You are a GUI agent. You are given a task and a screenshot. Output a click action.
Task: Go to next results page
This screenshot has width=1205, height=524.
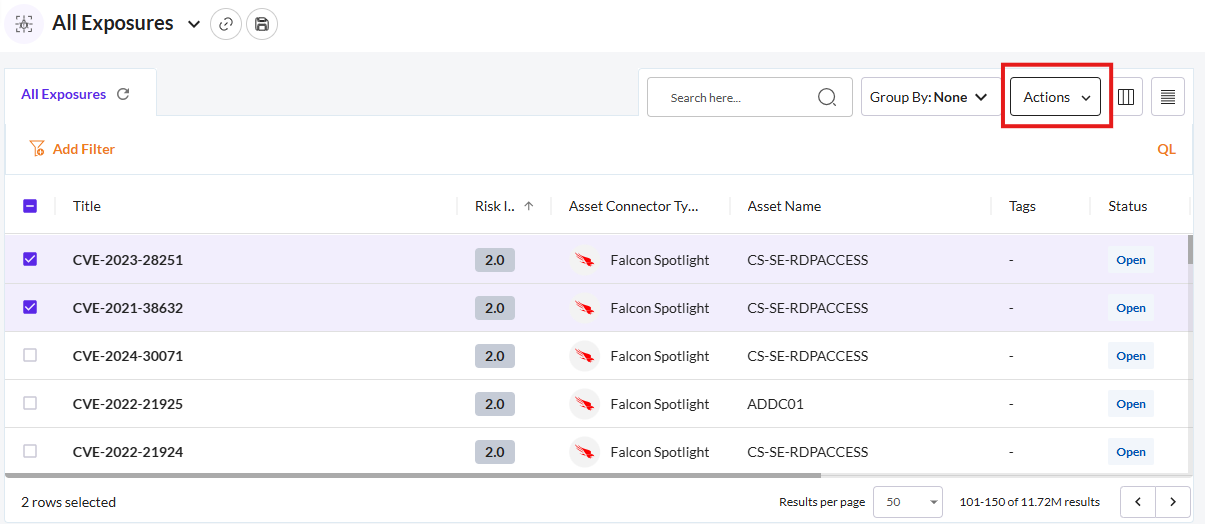(1173, 502)
